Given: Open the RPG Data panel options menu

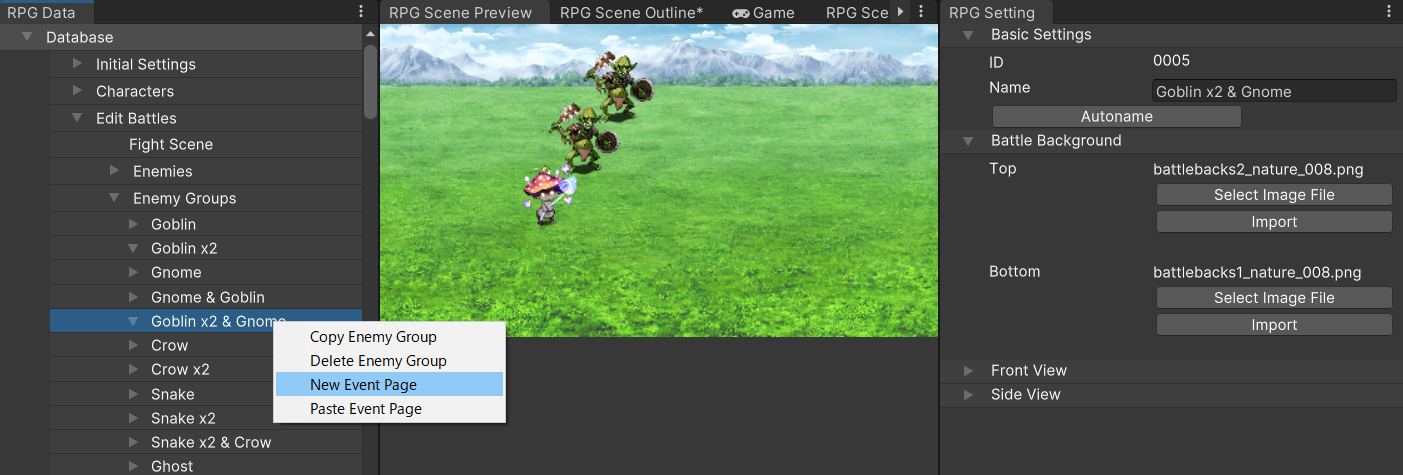Looking at the screenshot, I should click(361, 12).
